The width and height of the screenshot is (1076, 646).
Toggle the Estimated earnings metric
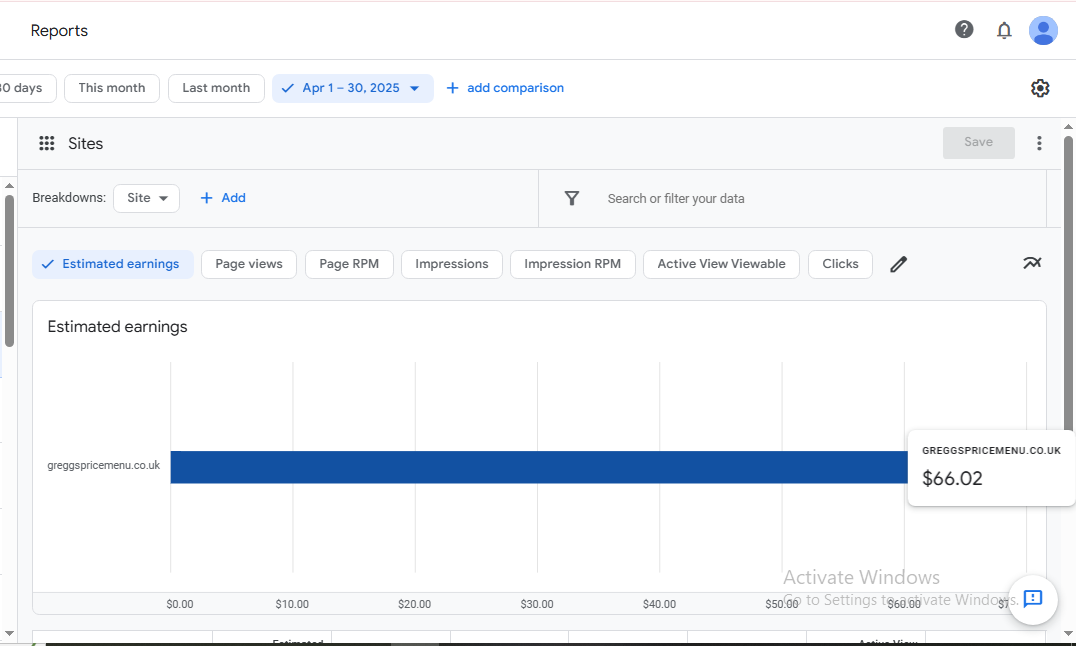coord(113,264)
